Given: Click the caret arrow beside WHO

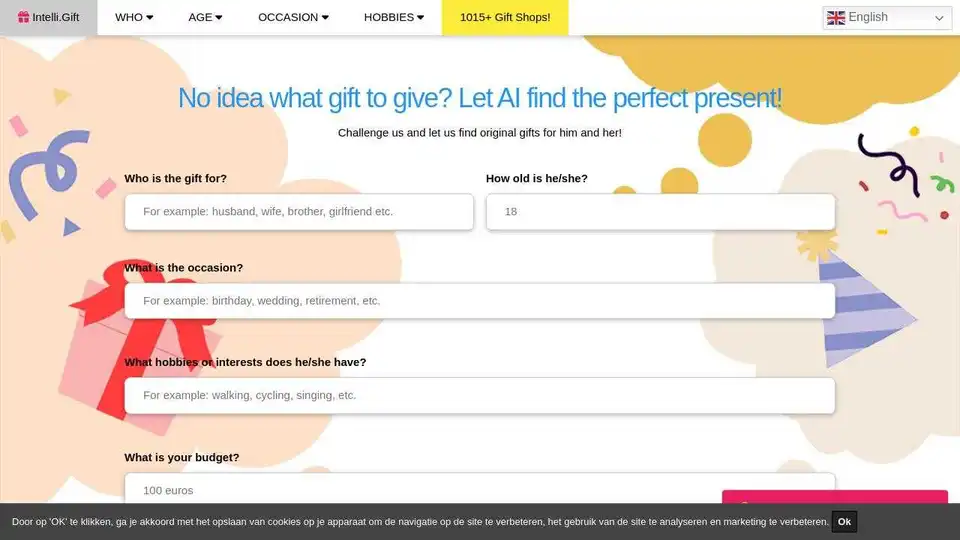Looking at the screenshot, I should tap(149, 18).
